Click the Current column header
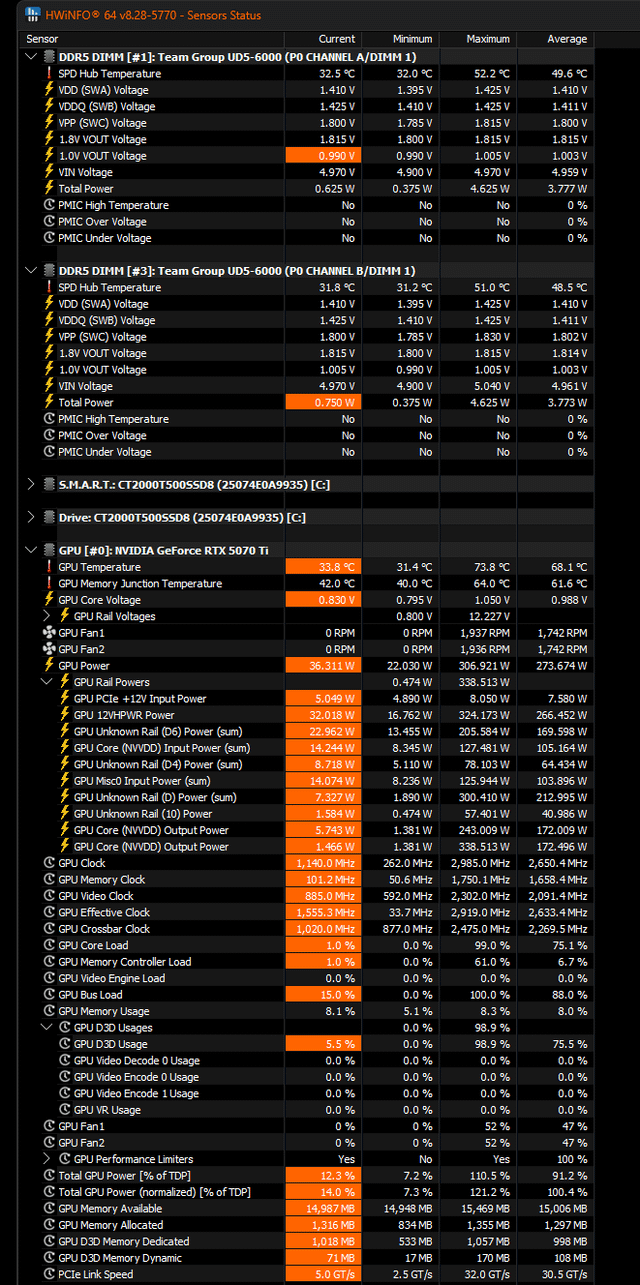 323,39
